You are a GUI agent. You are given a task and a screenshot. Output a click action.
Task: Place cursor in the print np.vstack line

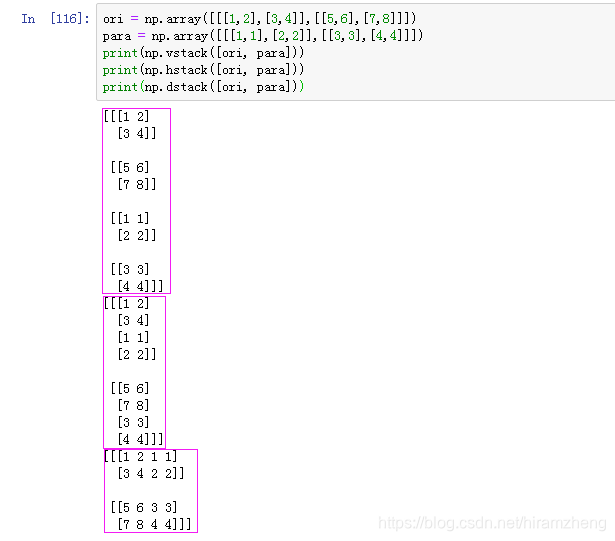pyautogui.click(x=203, y=53)
